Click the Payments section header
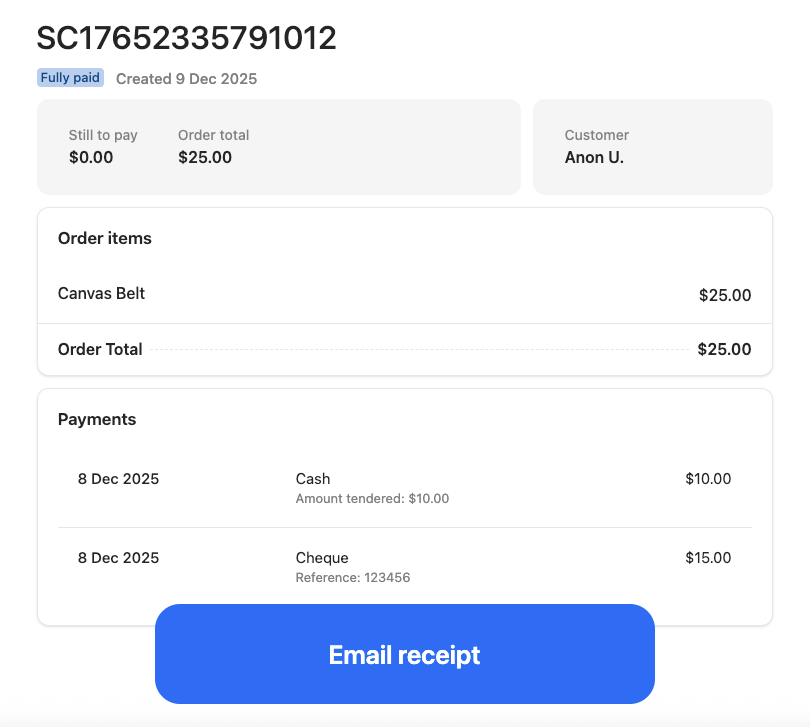Viewport: 810px width, 727px height. pos(97,419)
